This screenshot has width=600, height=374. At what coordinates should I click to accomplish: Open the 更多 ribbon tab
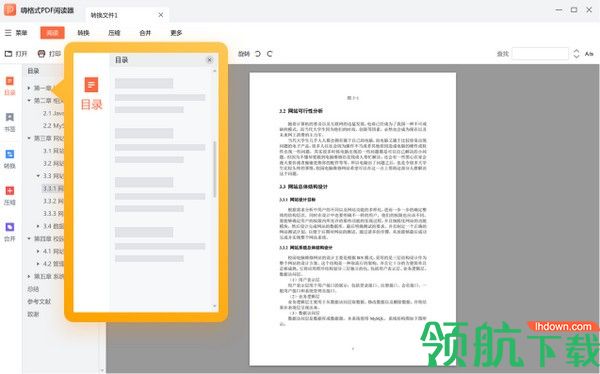coord(176,33)
